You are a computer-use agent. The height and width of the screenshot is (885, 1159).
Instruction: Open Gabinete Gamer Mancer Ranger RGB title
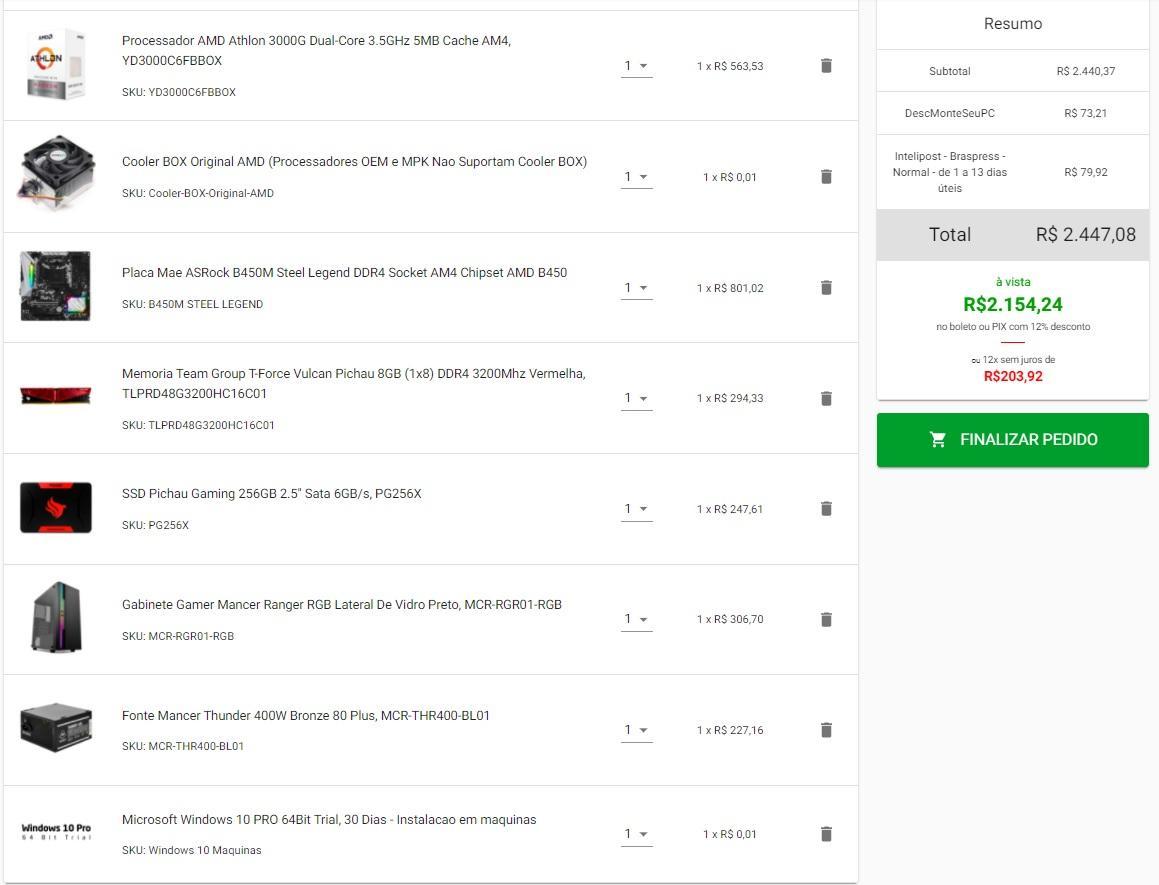[x=341, y=604]
